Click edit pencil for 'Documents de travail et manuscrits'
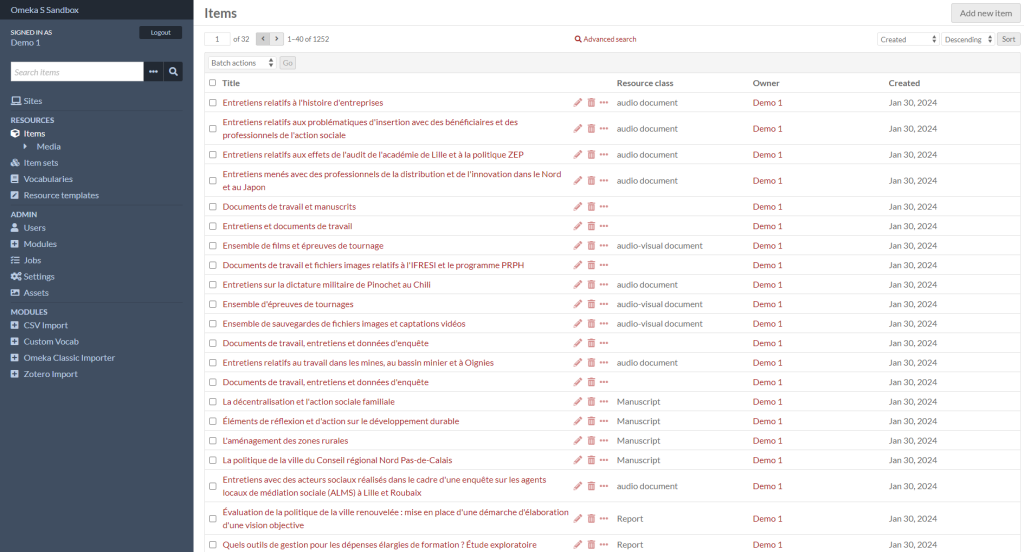Viewport: 1024px width, 552px height. tap(578, 207)
